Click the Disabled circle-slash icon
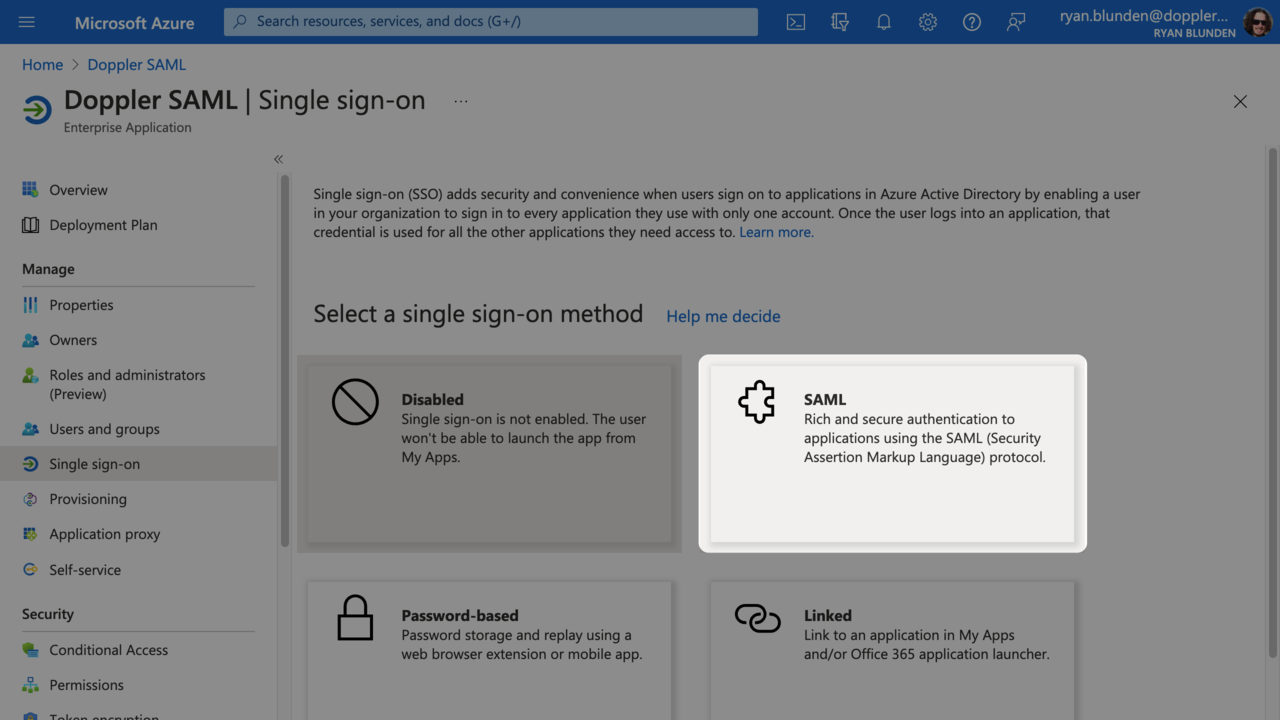This screenshot has height=720, width=1280. click(355, 402)
